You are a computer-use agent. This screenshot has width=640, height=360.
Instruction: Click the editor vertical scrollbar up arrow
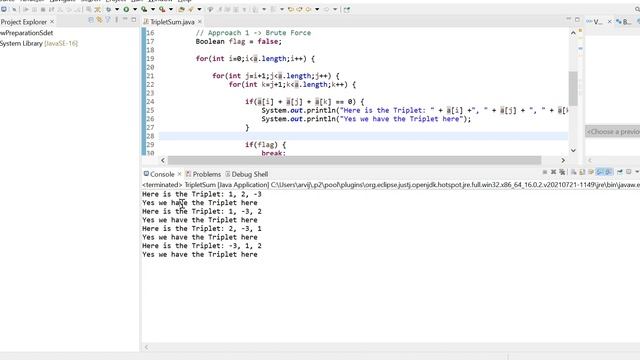point(573,33)
